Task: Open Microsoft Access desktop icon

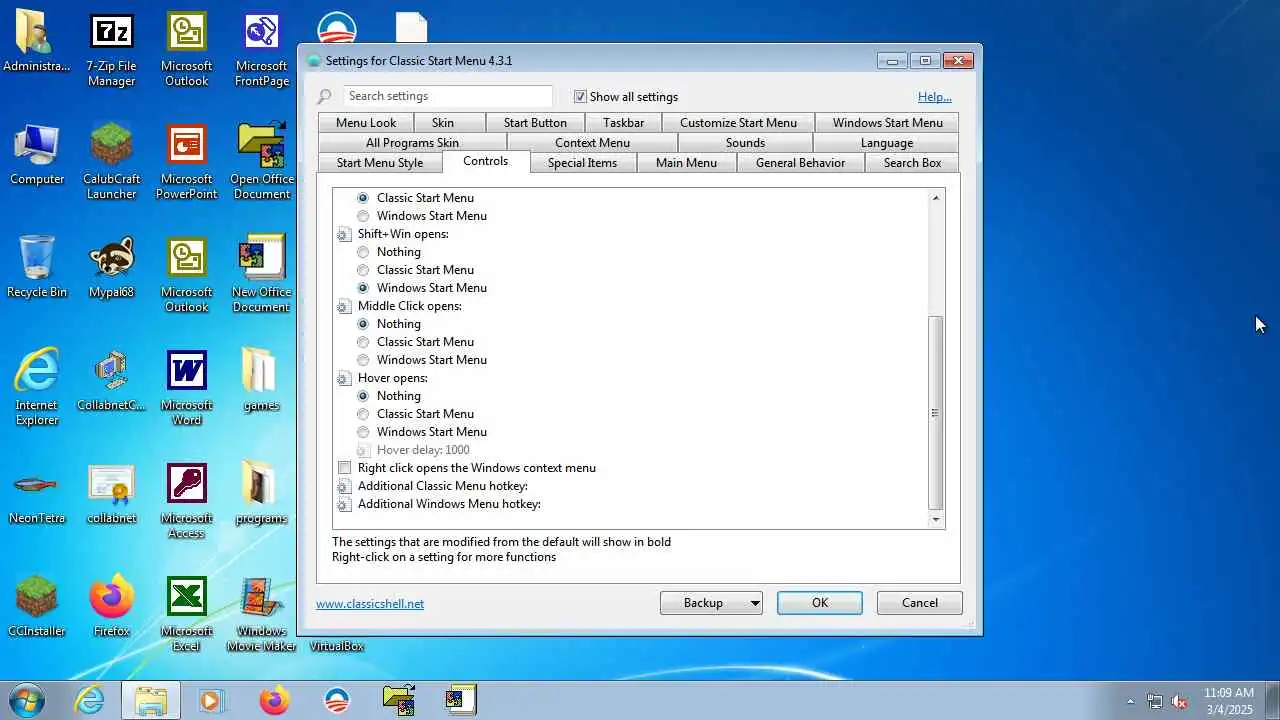Action: (x=186, y=501)
